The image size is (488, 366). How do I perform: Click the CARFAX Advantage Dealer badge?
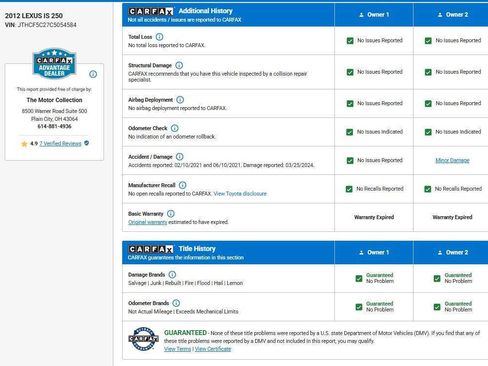click(54, 64)
